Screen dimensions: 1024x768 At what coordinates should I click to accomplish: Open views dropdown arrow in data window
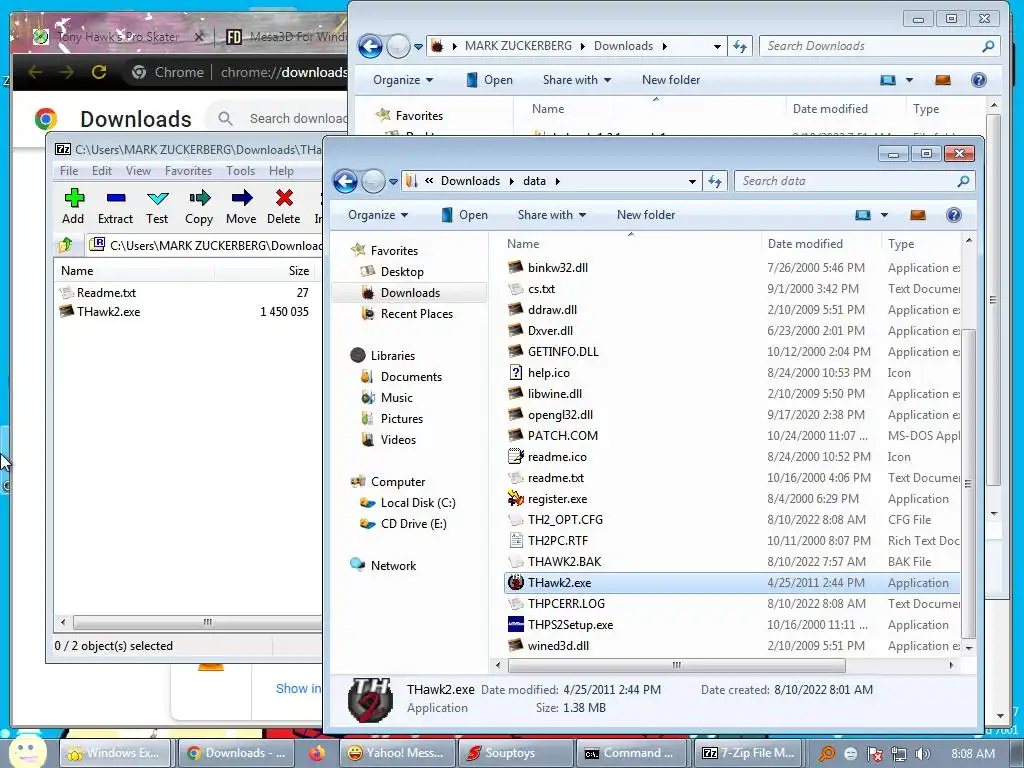[884, 215]
